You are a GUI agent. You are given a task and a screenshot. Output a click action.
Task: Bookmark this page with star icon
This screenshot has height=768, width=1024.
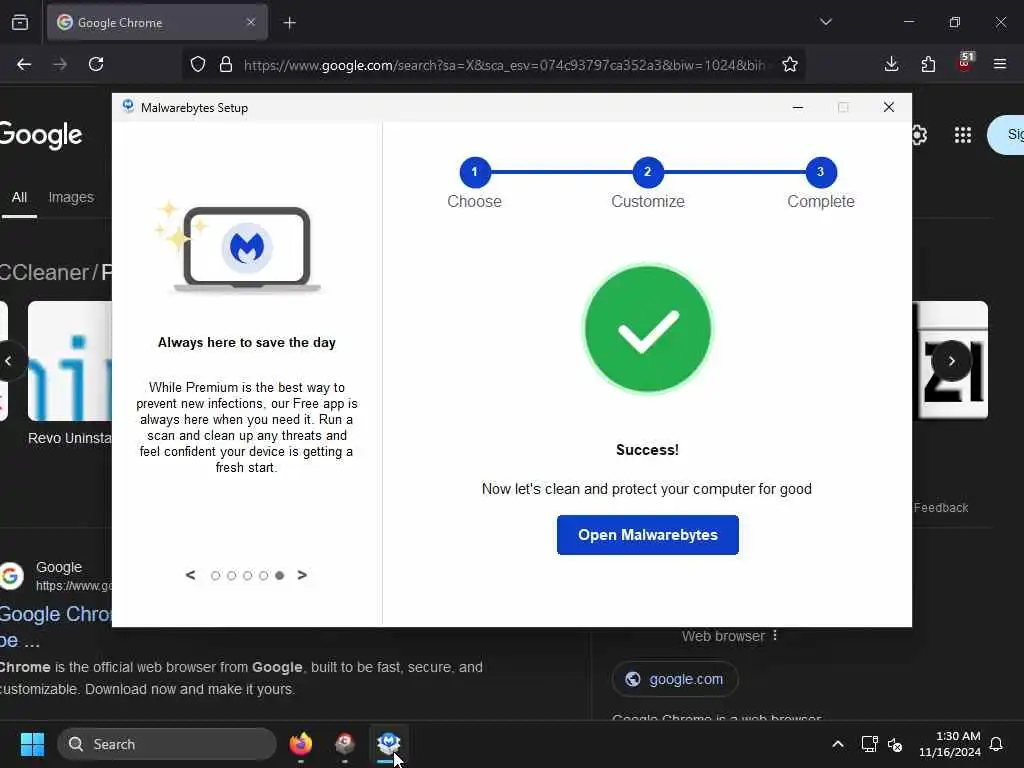(x=790, y=64)
